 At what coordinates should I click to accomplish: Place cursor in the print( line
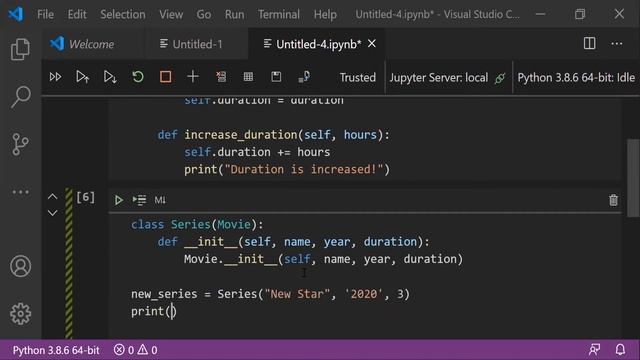pos(153,311)
